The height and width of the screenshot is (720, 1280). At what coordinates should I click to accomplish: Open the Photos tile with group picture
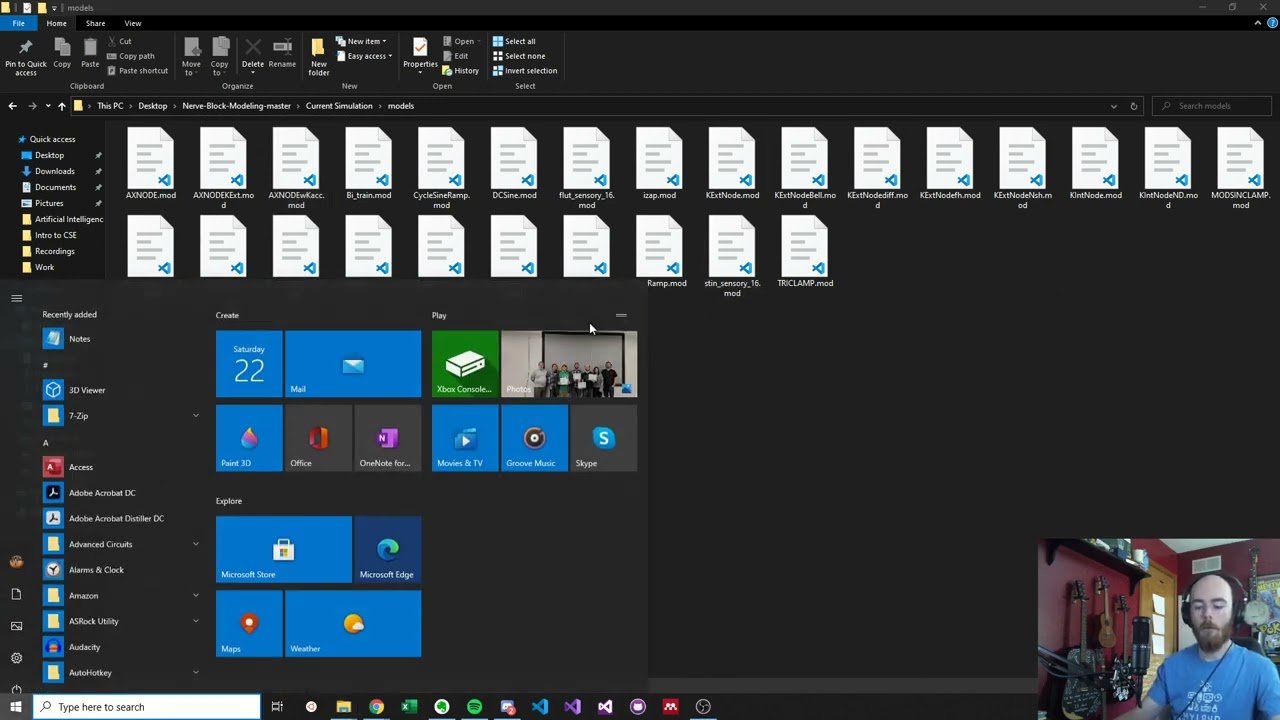click(x=569, y=364)
